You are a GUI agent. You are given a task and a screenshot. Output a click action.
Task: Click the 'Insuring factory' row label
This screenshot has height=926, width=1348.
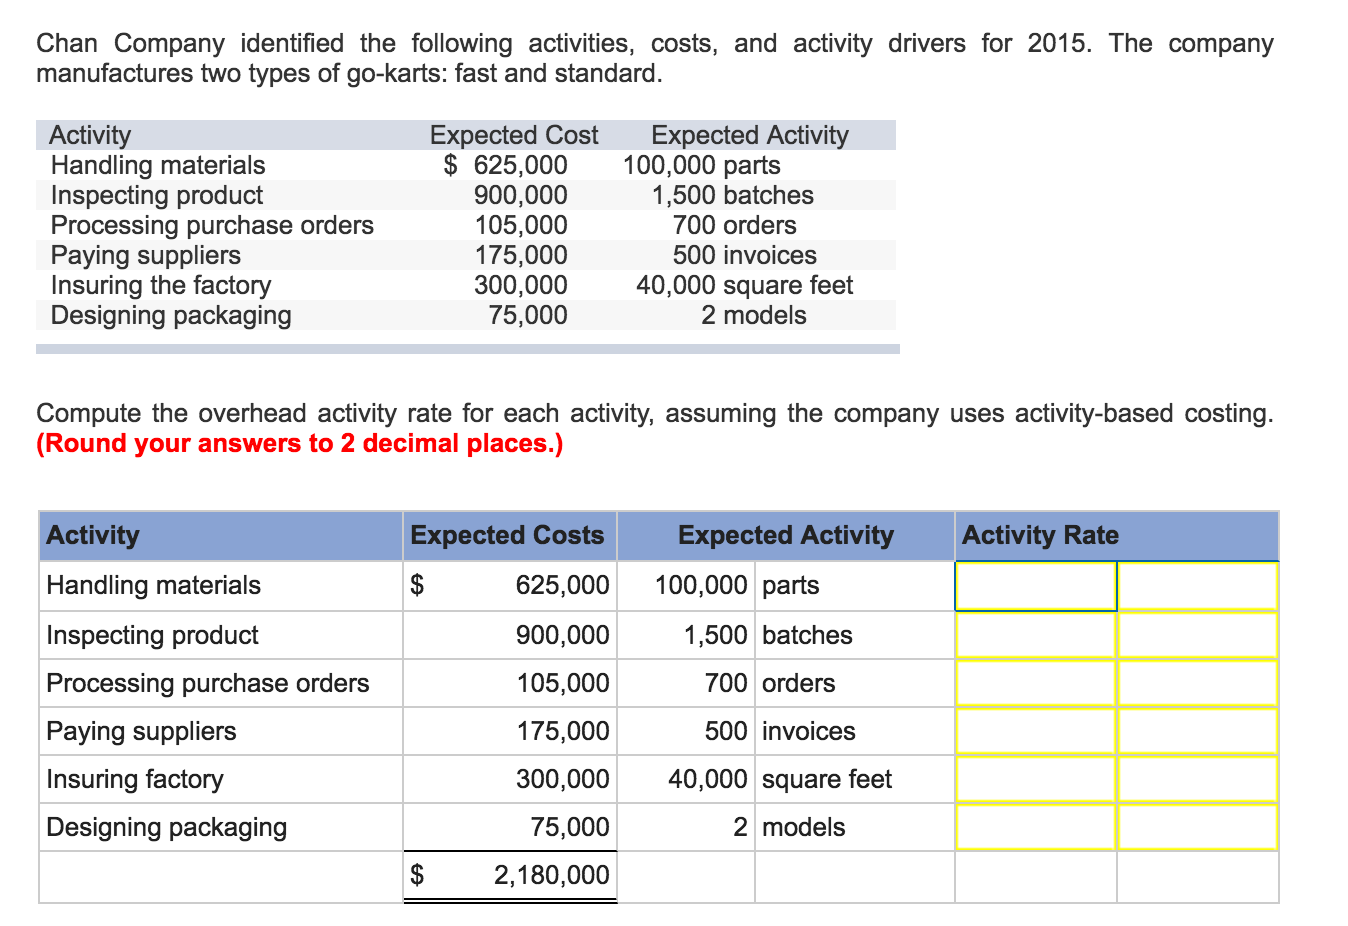[135, 779]
